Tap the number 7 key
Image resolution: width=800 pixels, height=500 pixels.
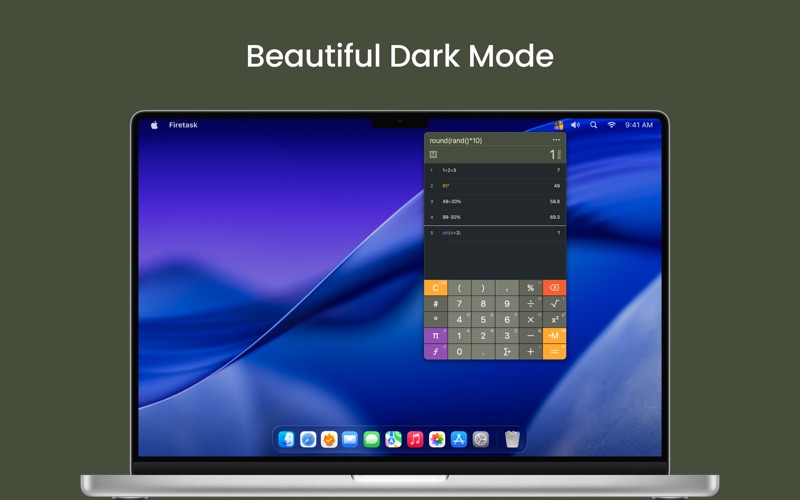[x=459, y=304]
